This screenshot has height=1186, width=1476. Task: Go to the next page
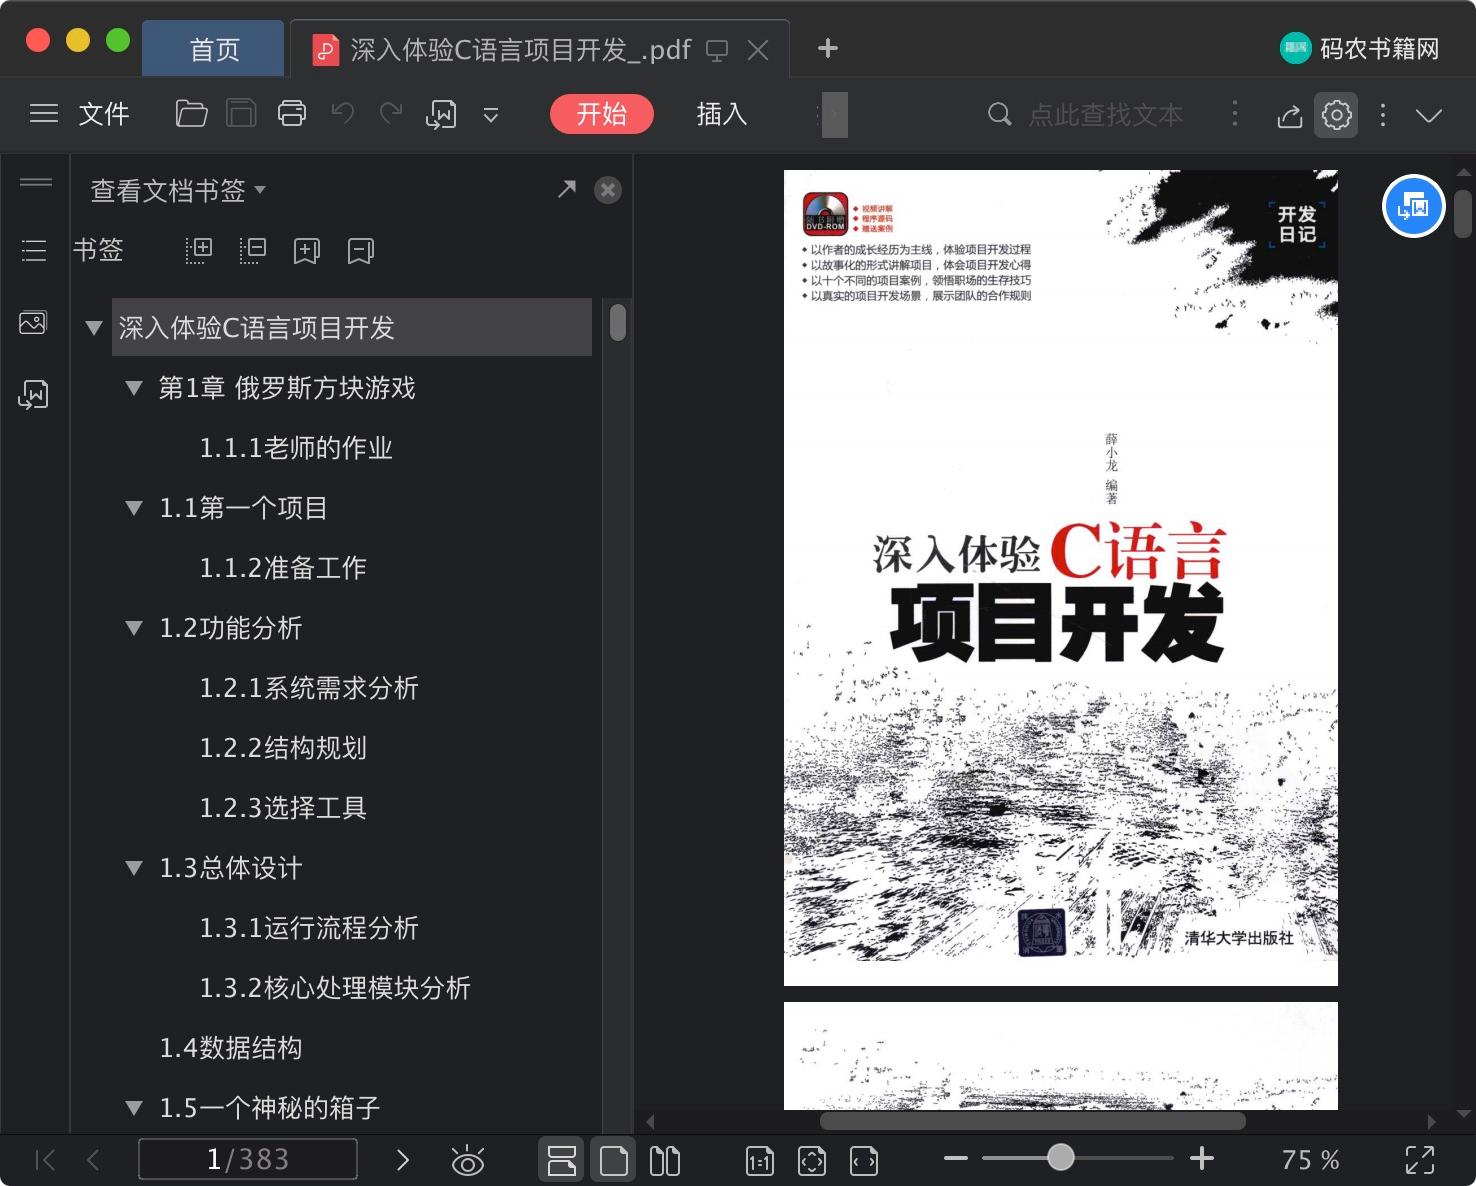tap(403, 1160)
